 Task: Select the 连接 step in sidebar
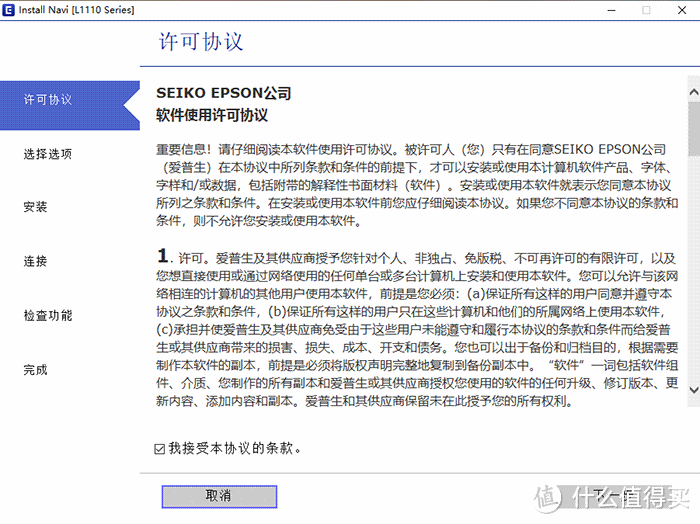(x=35, y=261)
